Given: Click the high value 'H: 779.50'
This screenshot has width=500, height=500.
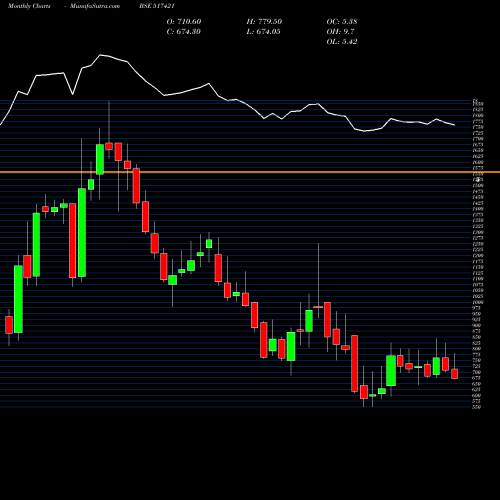Looking at the screenshot, I should [264, 22].
